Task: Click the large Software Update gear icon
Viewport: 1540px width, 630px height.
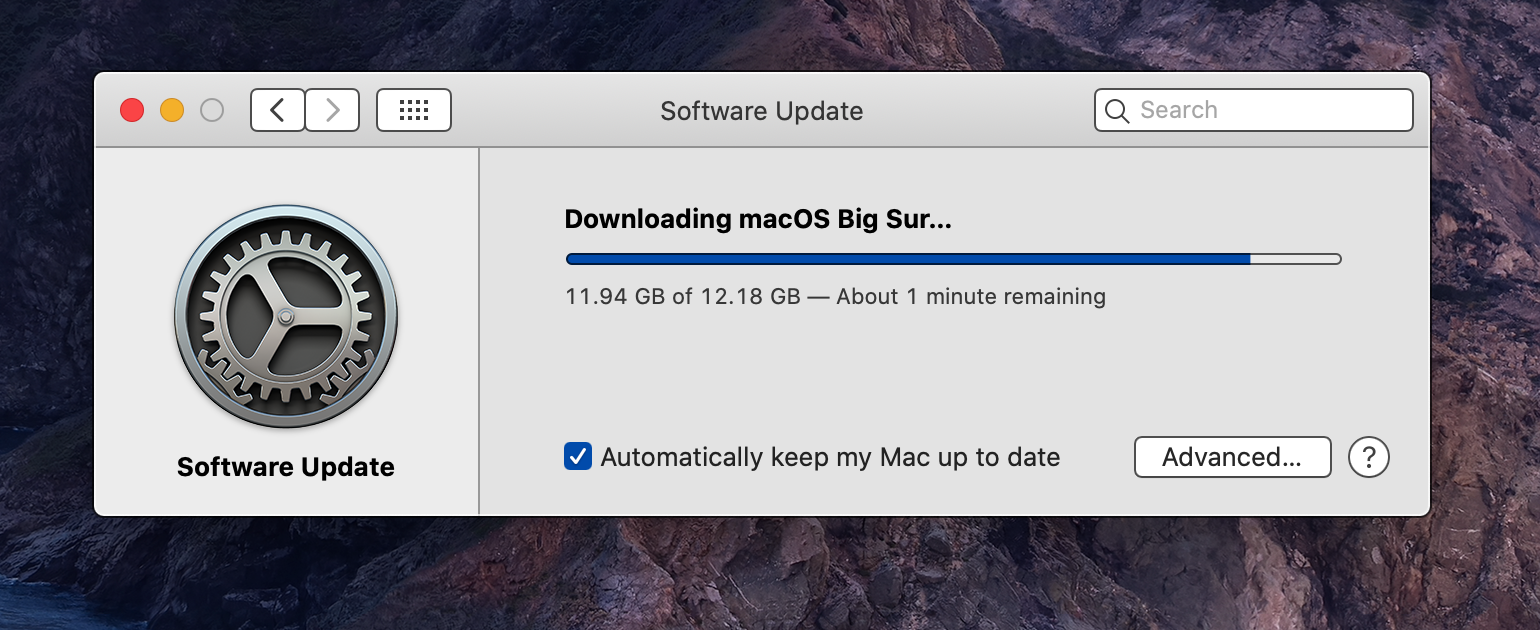Action: coord(286,316)
